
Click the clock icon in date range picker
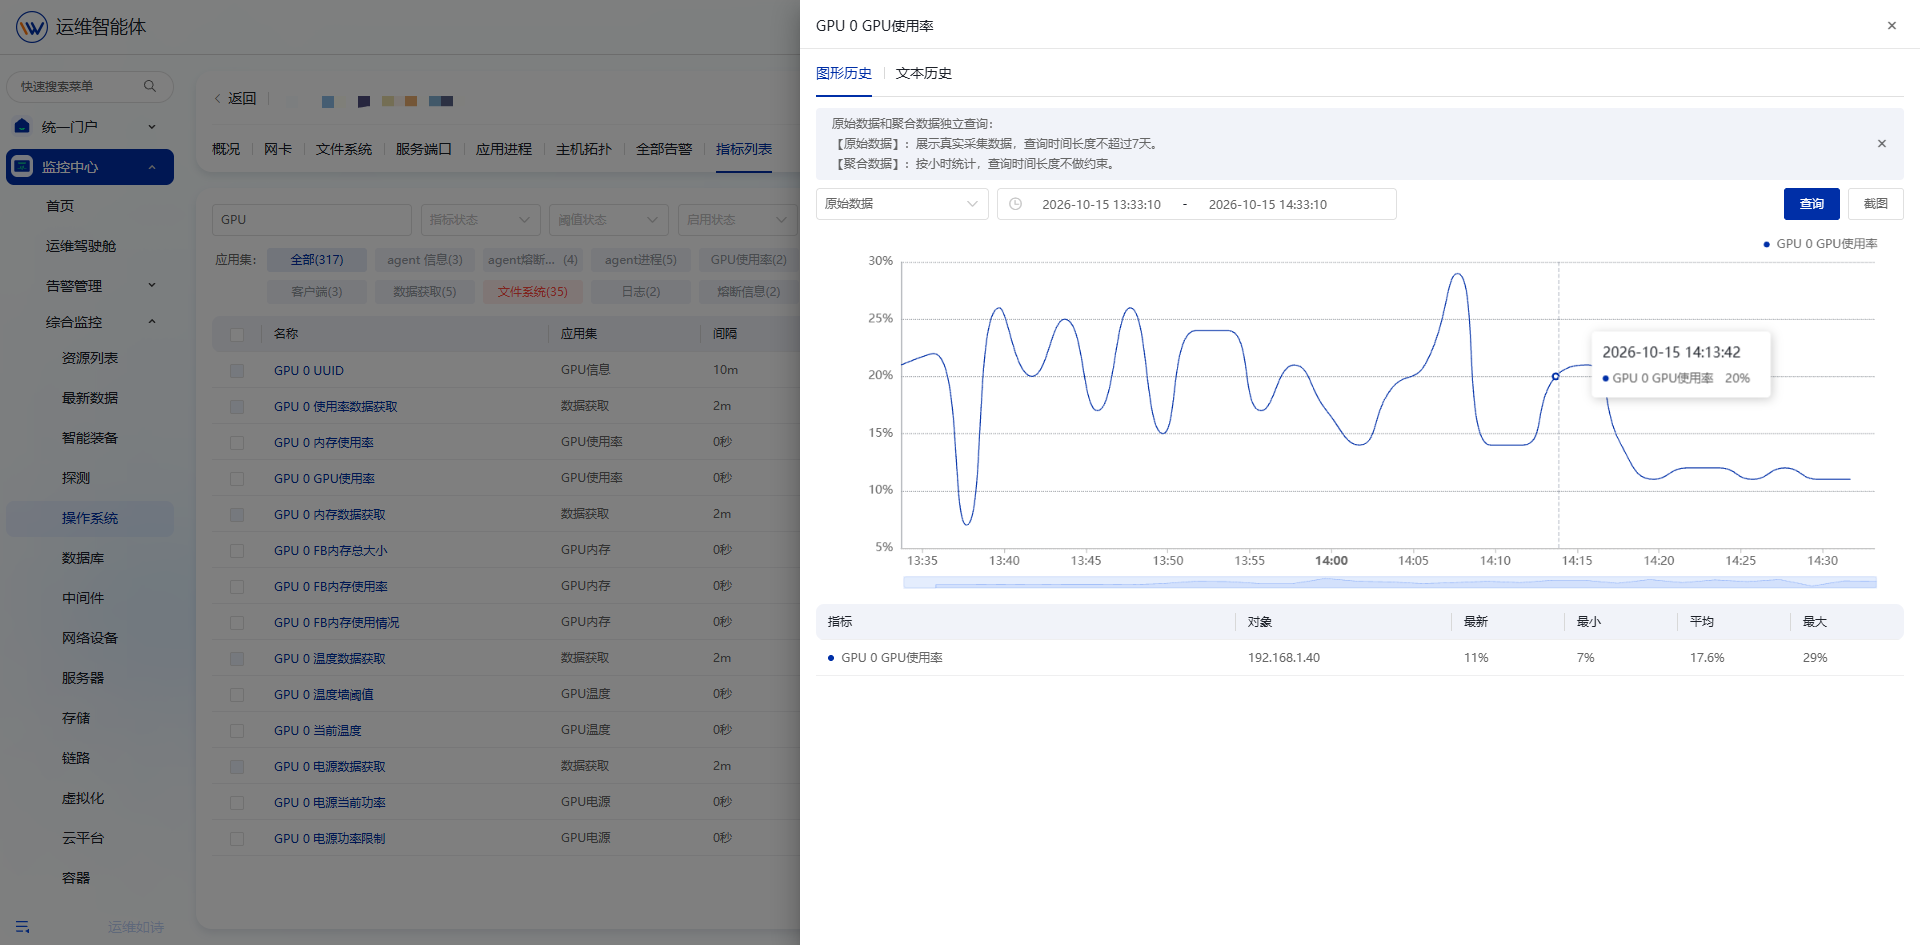coord(1015,204)
